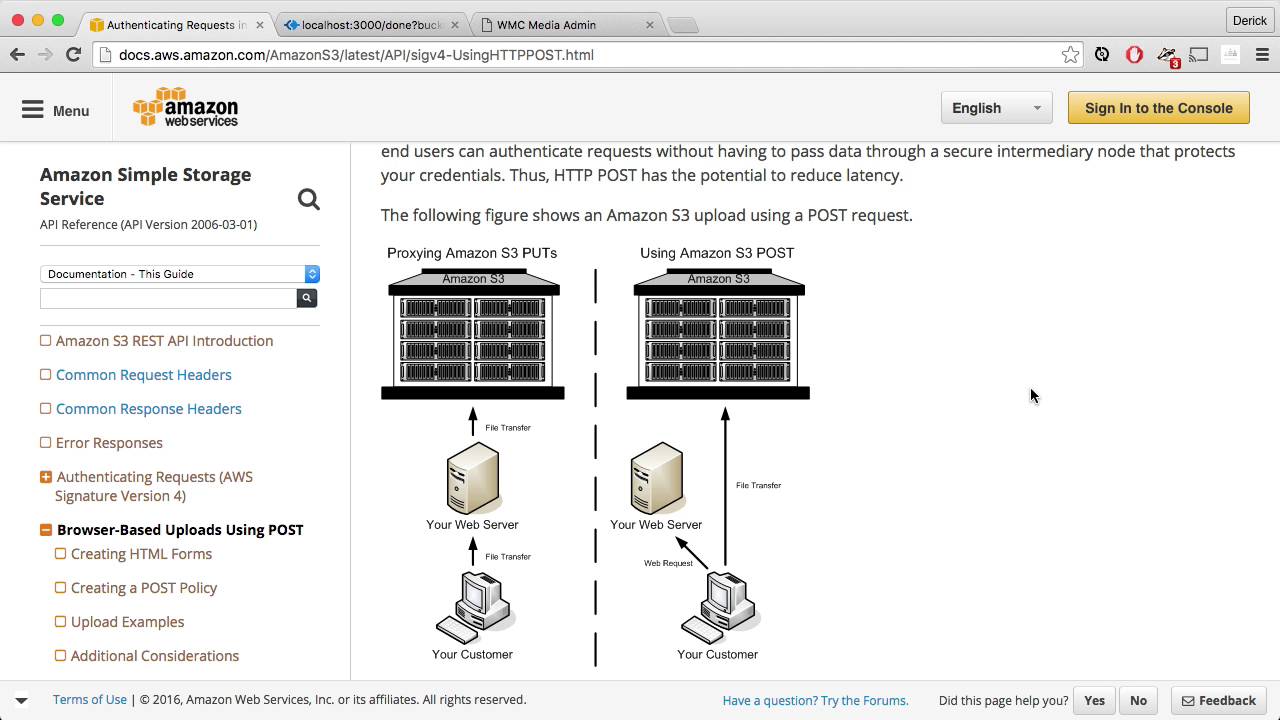Click Sign In to the Console
1280x720 pixels.
point(1158,108)
